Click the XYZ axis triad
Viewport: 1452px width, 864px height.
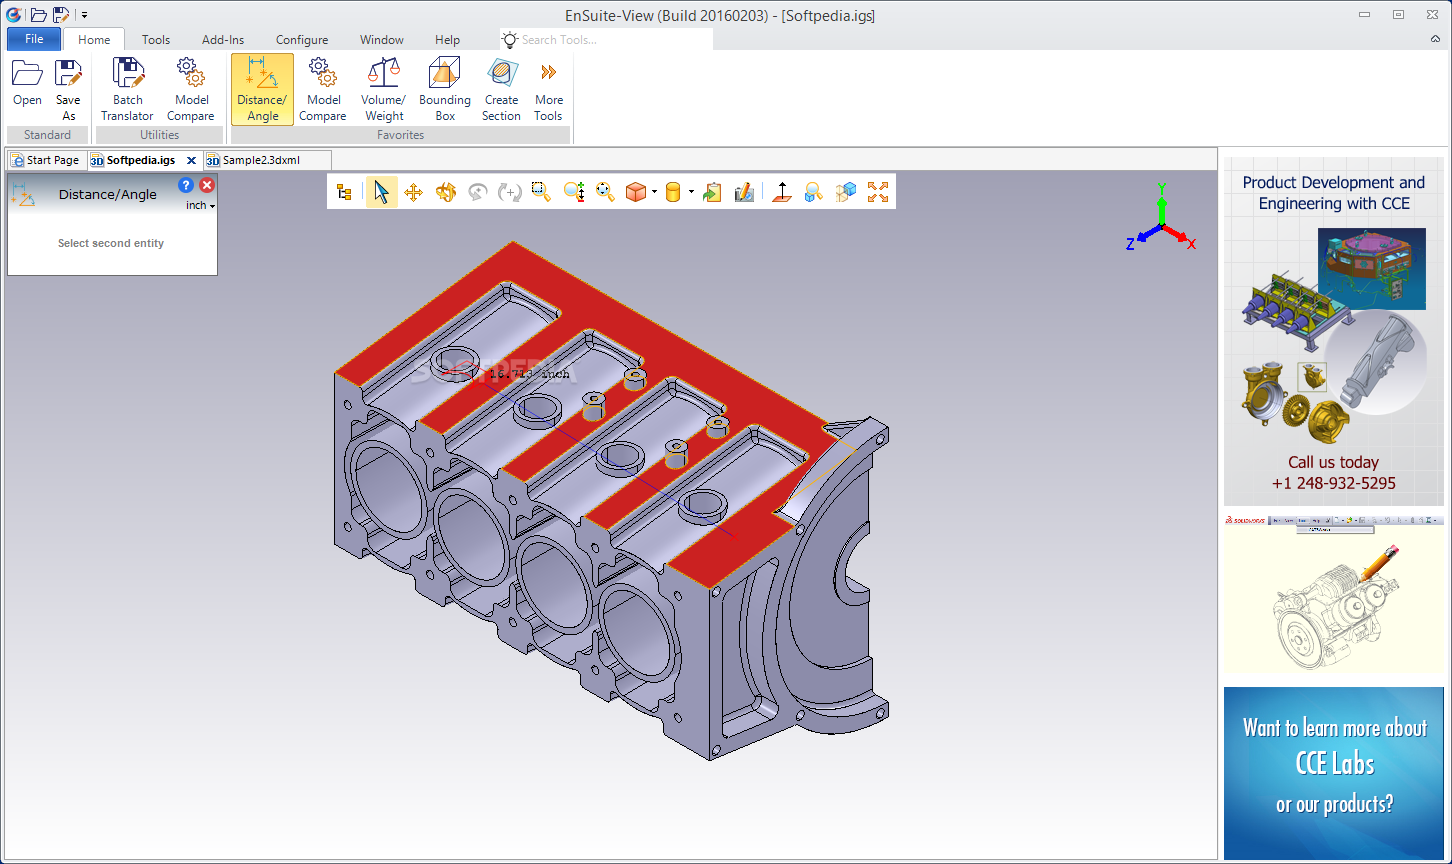point(1160,219)
